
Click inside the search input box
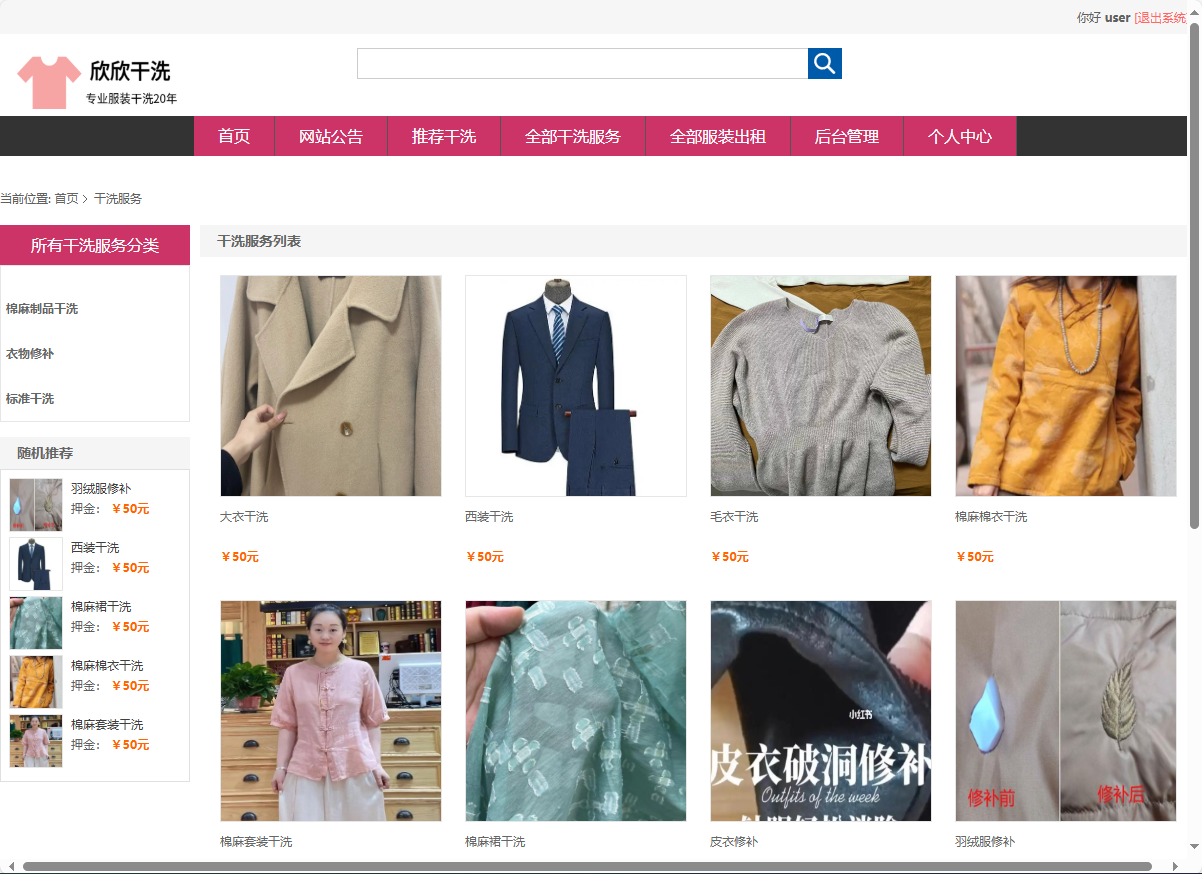tap(582, 62)
